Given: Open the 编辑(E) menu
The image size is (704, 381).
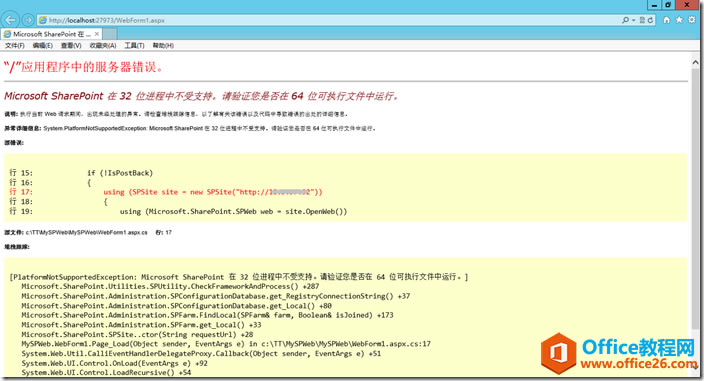Looking at the screenshot, I should 43,45.
